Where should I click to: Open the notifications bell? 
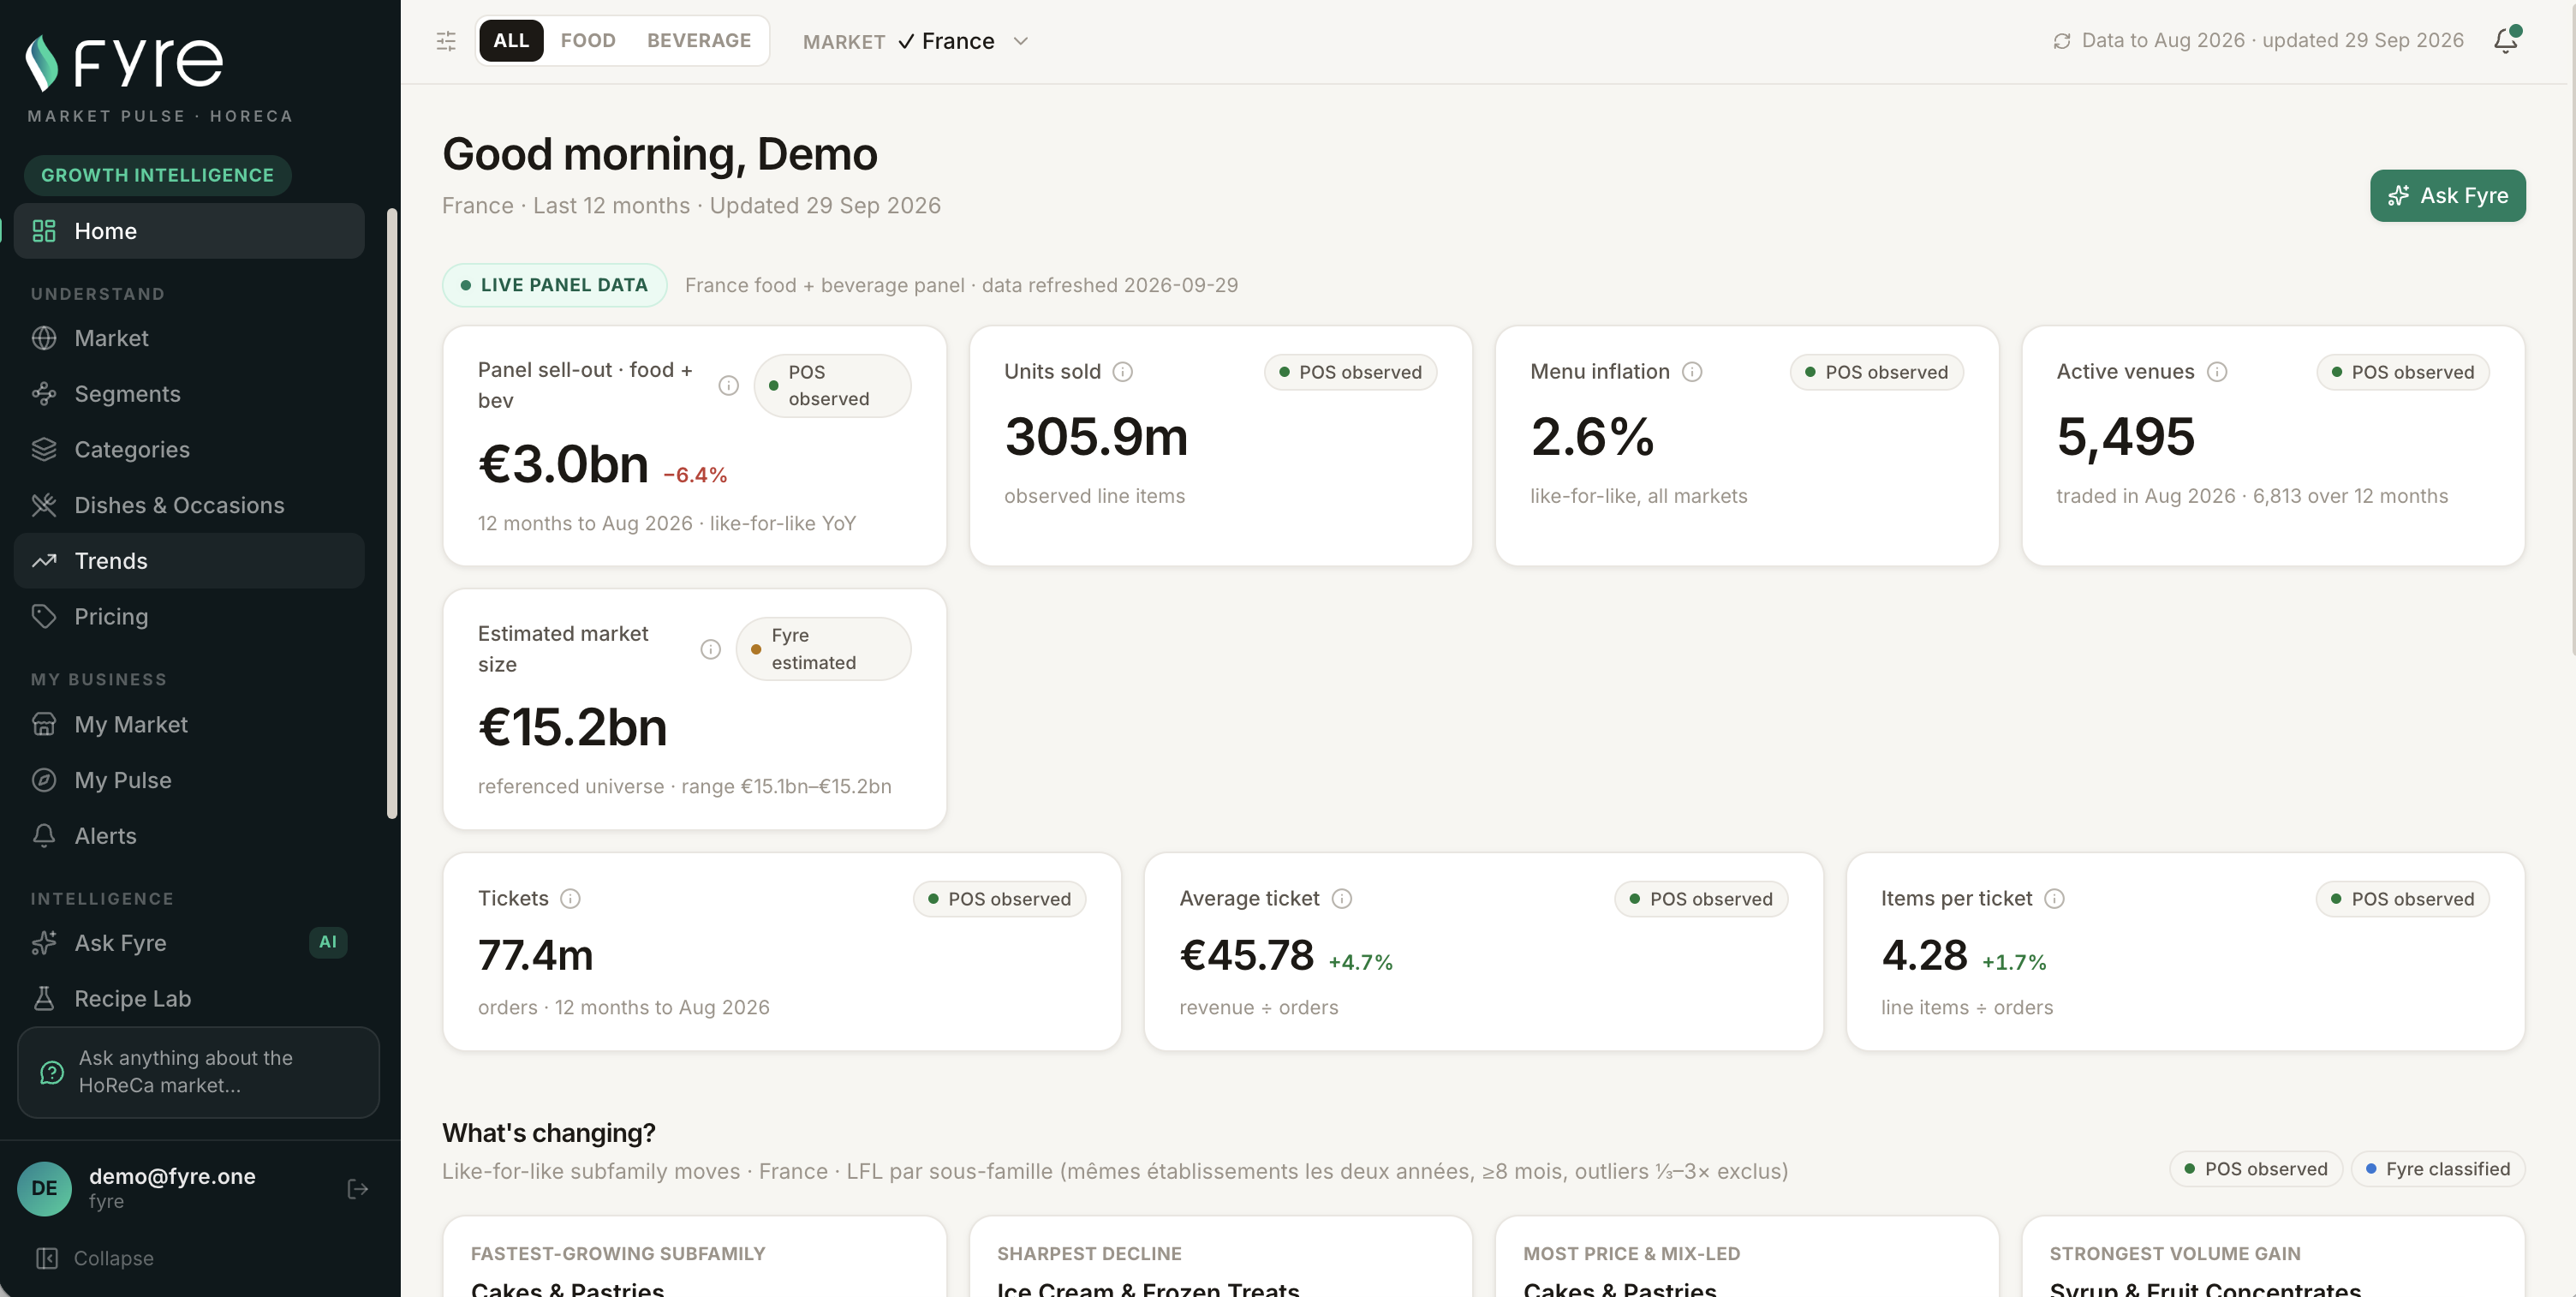coord(2506,40)
